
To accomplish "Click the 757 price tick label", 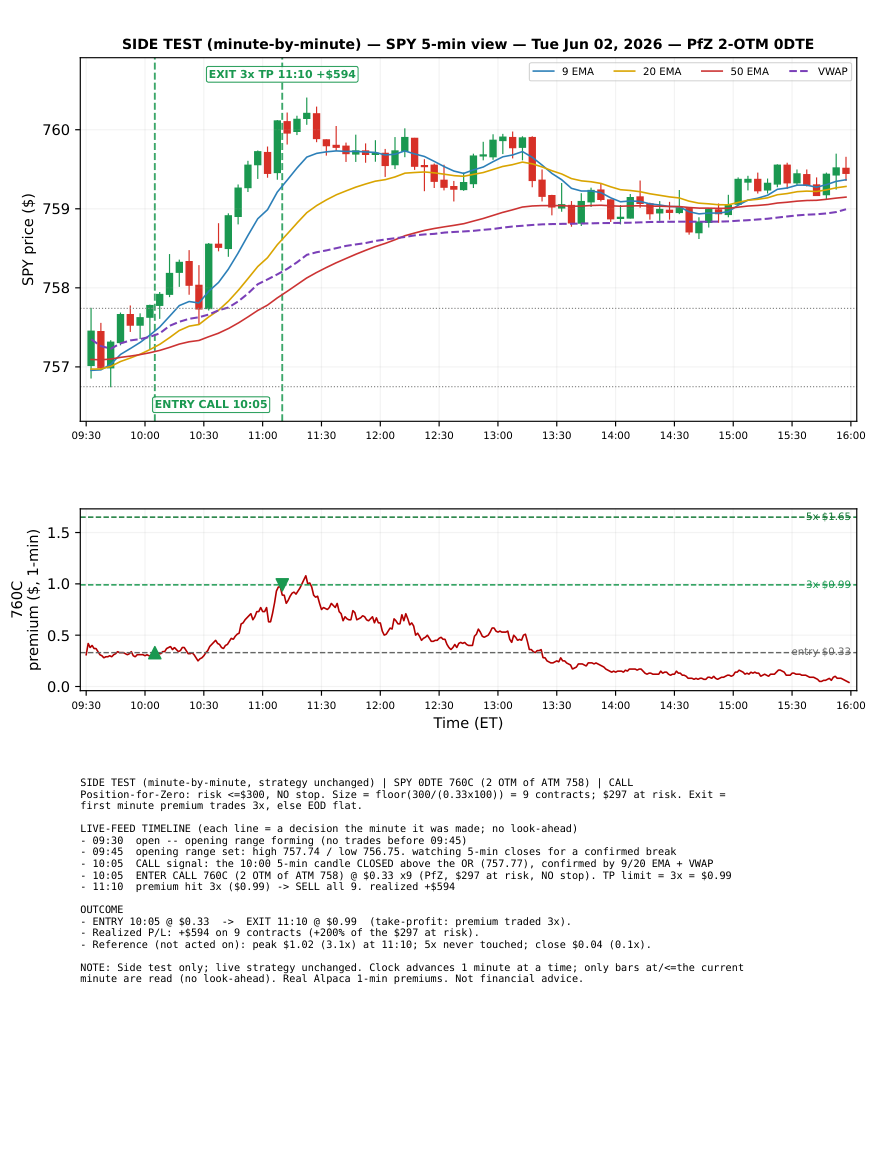I will tap(56, 367).
